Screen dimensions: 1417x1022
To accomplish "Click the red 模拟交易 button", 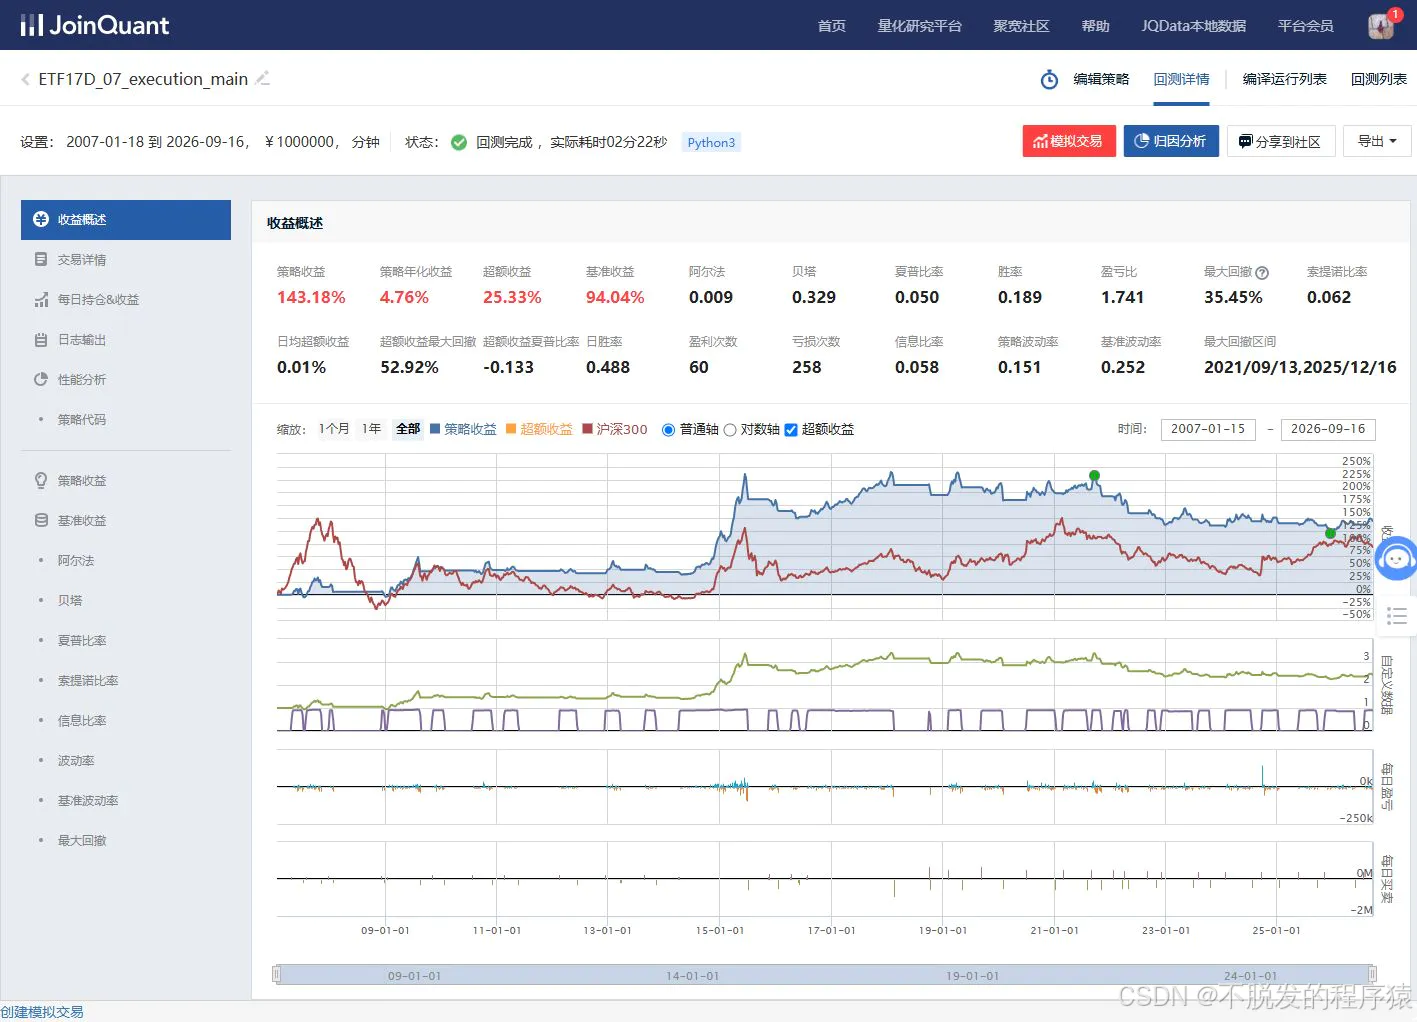I will (x=1069, y=141).
